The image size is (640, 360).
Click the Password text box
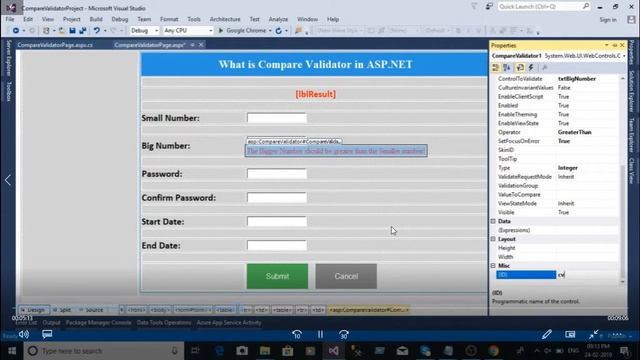[277, 174]
